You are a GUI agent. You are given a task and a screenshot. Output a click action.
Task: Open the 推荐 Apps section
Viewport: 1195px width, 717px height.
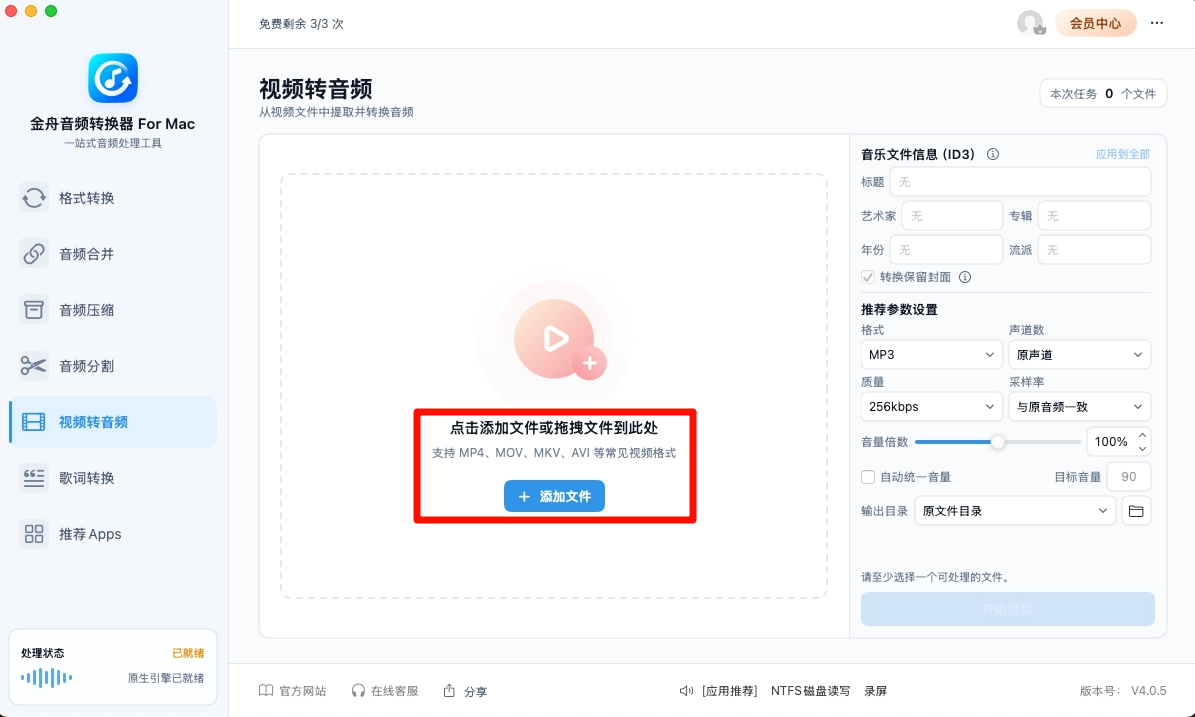tap(113, 534)
